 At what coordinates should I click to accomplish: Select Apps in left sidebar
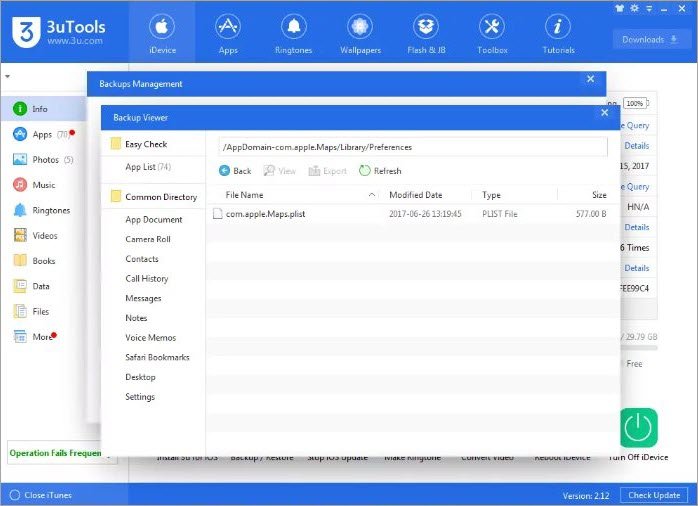pyautogui.click(x=44, y=134)
